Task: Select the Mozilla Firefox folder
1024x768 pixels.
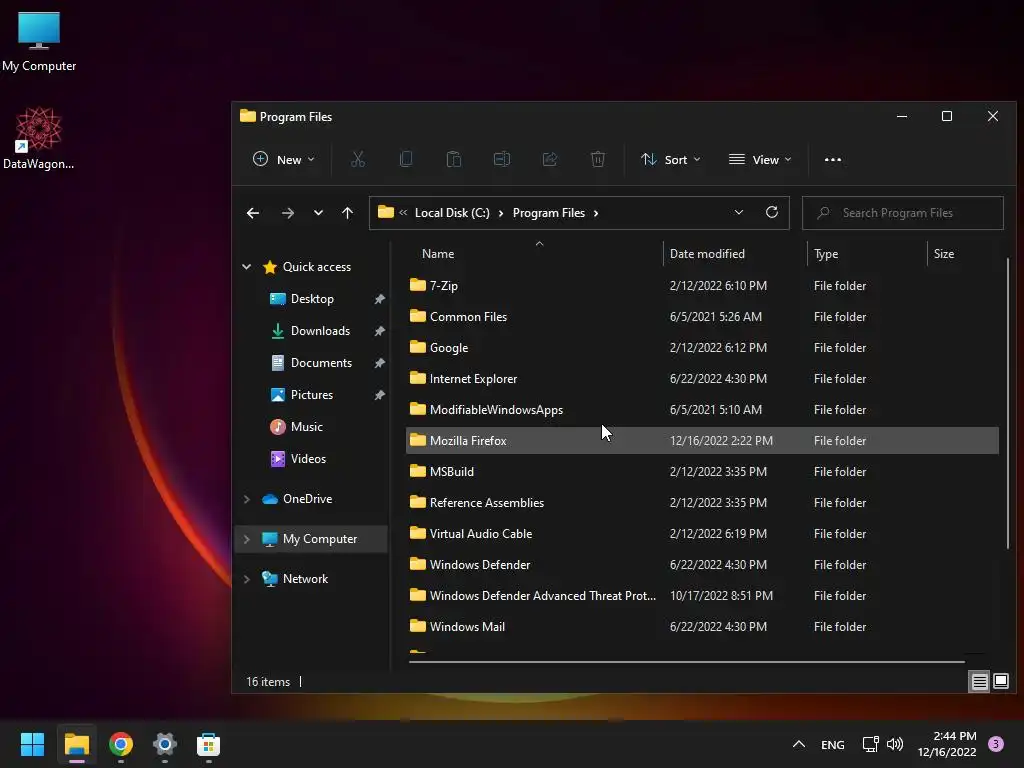Action: pos(702,441)
